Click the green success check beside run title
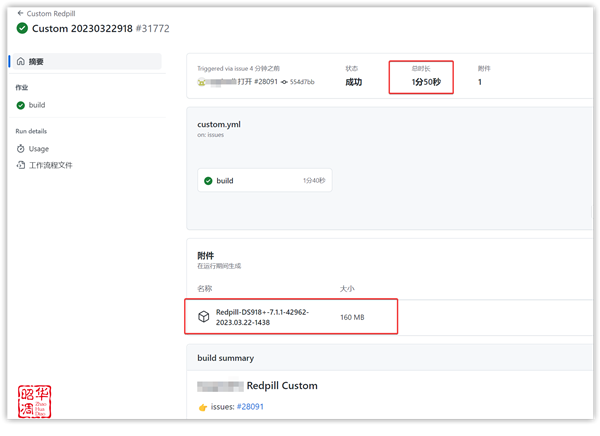Screen dimensions: 600x436 coord(22,28)
